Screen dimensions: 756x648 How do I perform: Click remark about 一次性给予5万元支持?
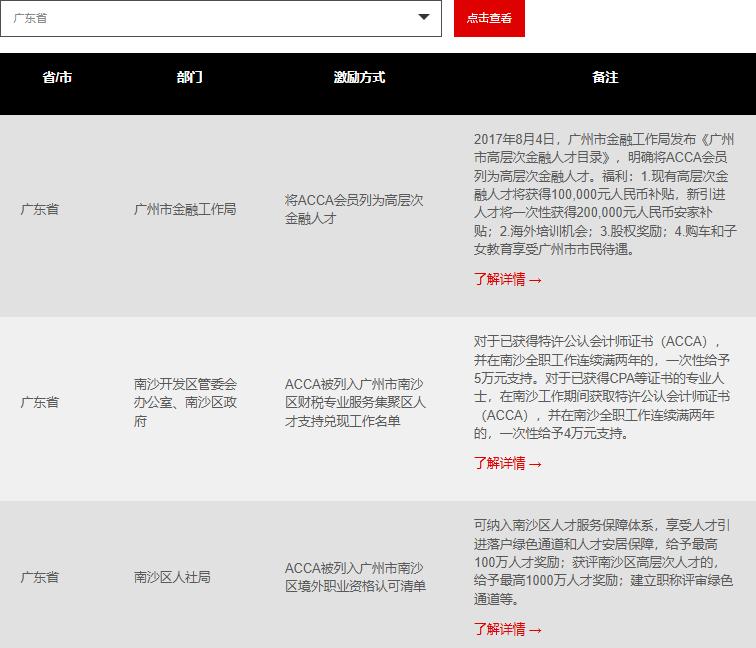[602, 388]
